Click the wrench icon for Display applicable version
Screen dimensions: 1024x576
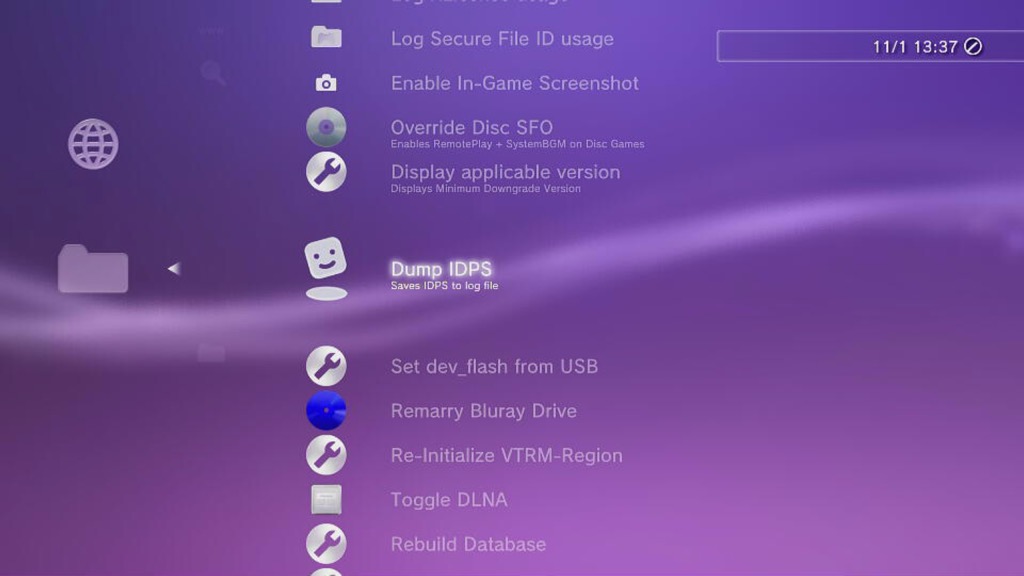[326, 172]
